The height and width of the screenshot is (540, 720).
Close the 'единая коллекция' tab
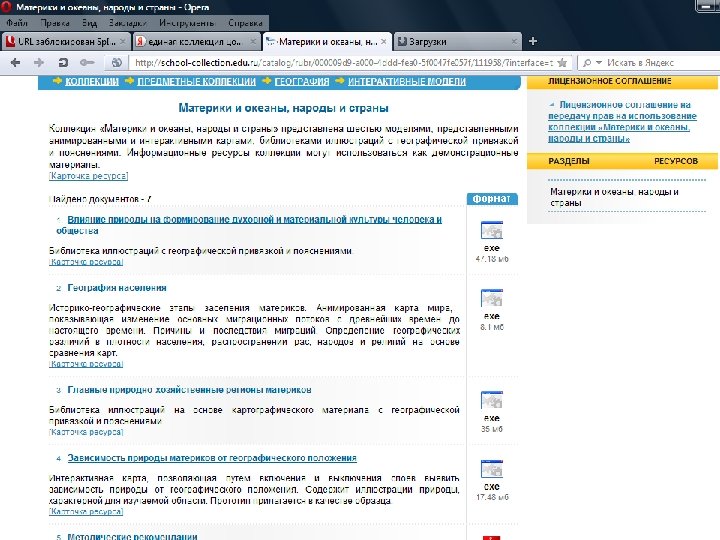(253, 42)
